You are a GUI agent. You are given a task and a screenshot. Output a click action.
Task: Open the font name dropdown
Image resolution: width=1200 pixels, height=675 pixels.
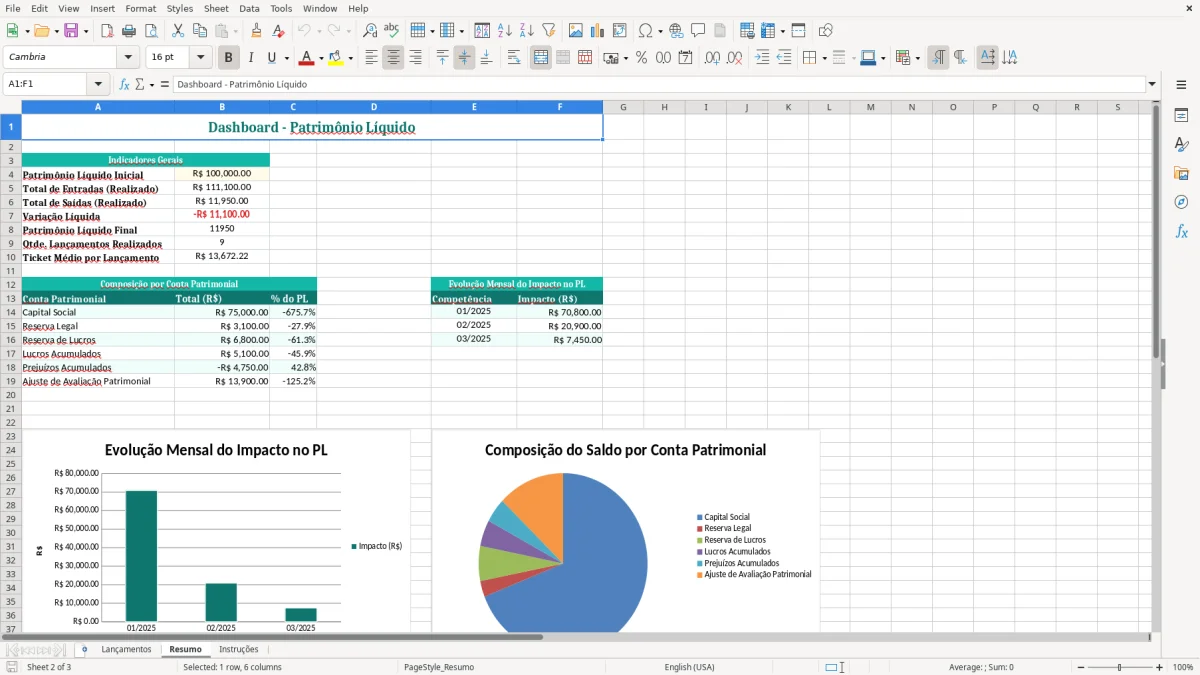(128, 57)
